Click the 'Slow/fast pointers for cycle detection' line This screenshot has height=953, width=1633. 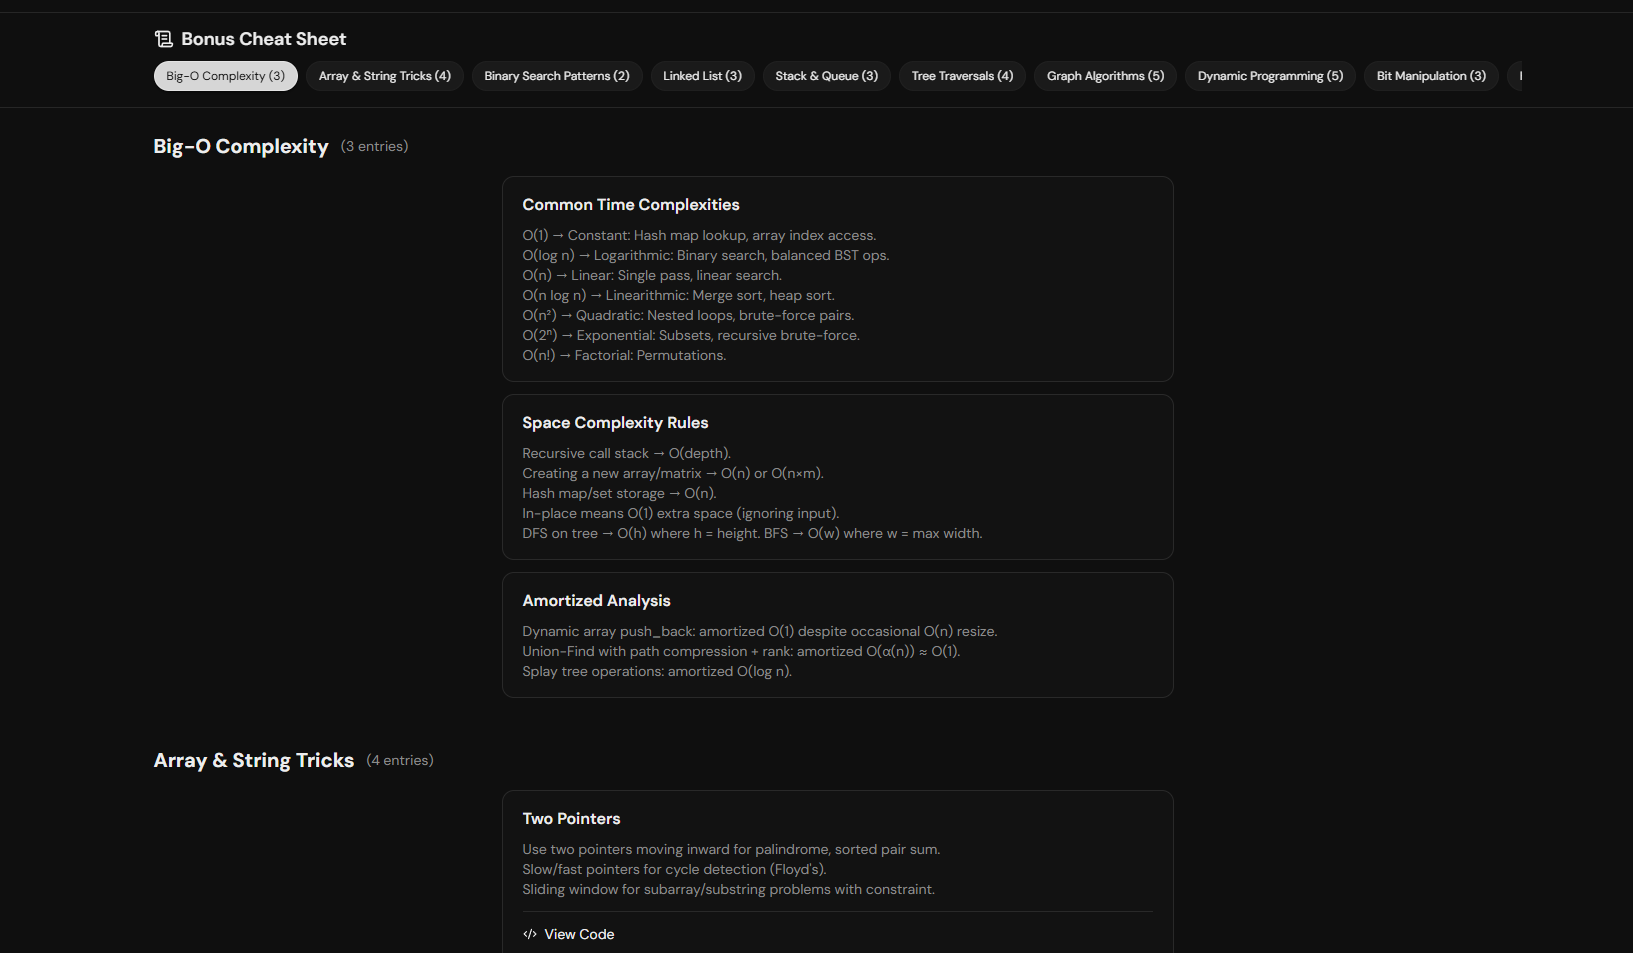(x=674, y=870)
